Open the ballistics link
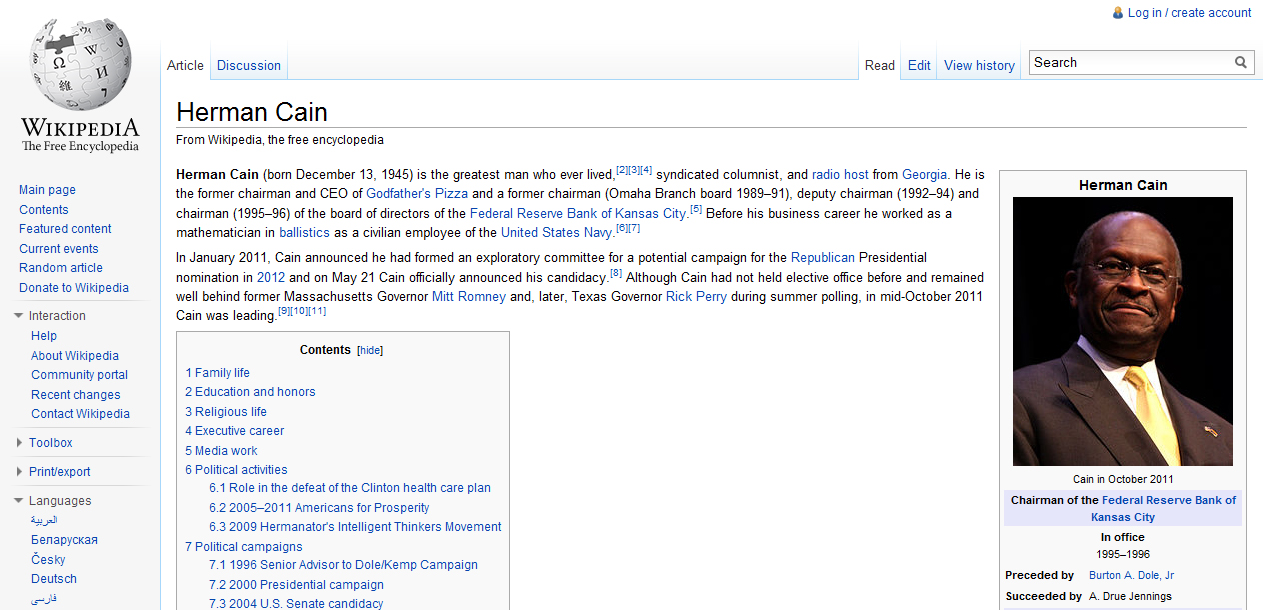Image resolution: width=1263 pixels, height=610 pixels. click(304, 233)
